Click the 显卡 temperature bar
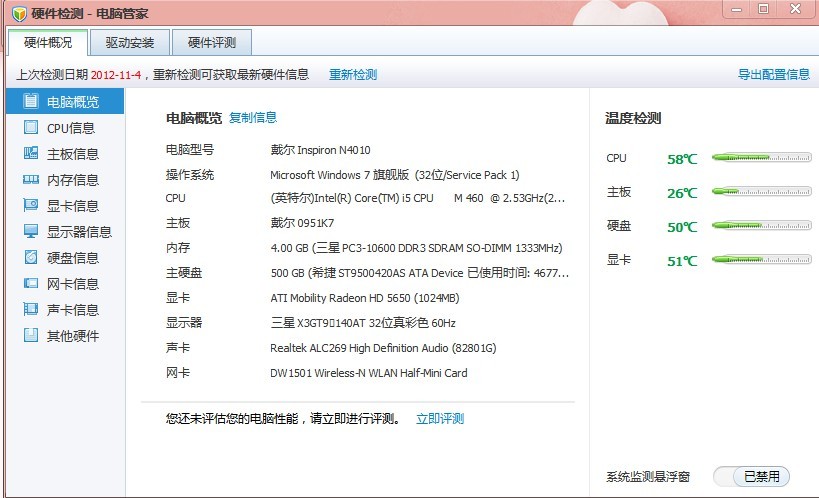Viewport: 819px width, 498px height. tap(762, 260)
